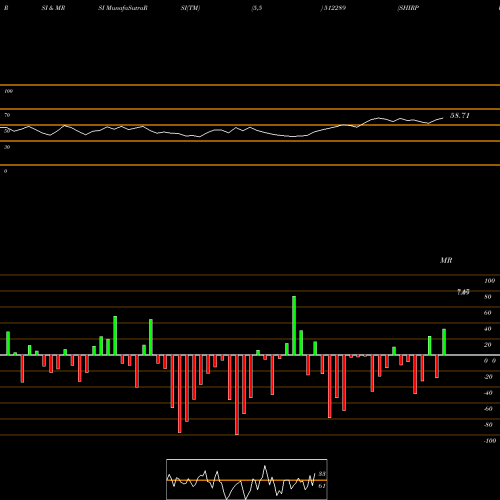Click the '-20' label on the MR axis
Screen dimensions: 500x500
point(488,377)
